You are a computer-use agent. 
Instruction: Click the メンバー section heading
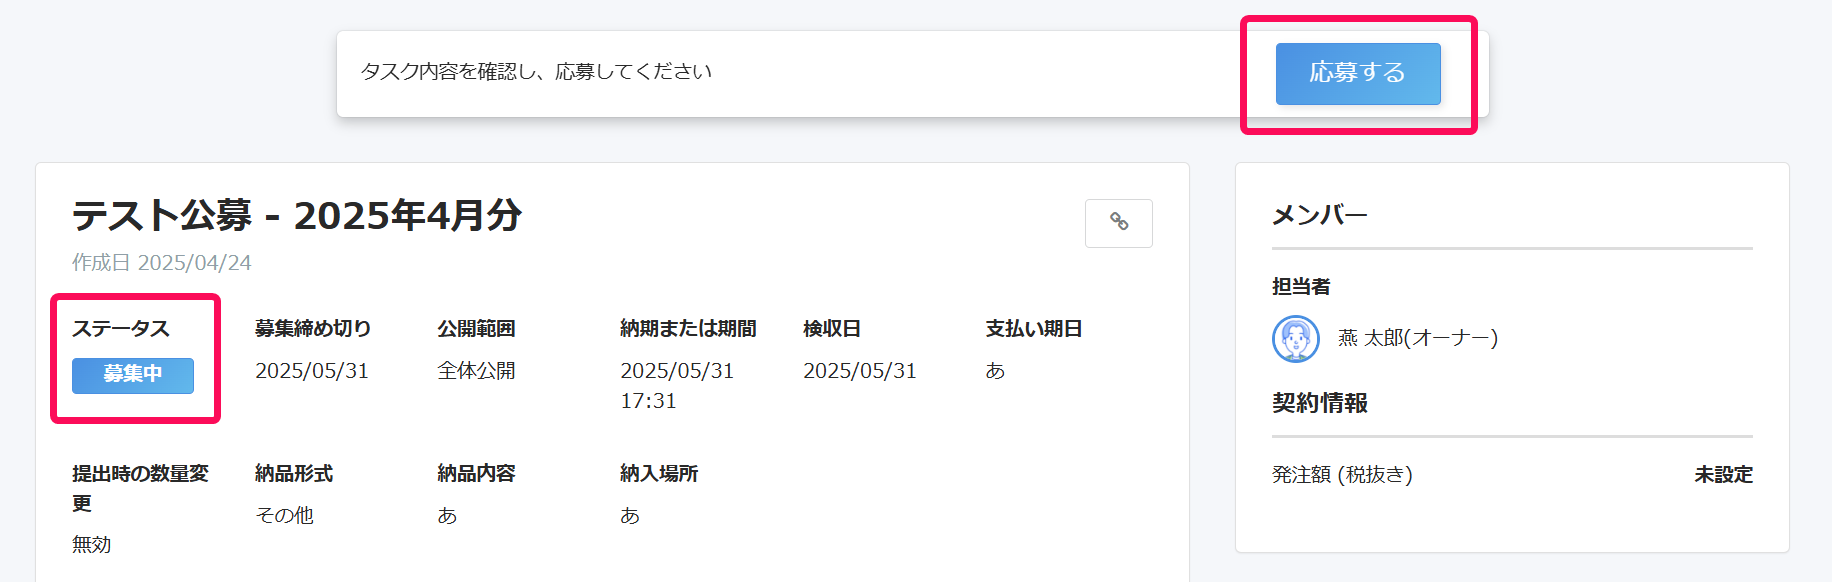pos(1320,215)
